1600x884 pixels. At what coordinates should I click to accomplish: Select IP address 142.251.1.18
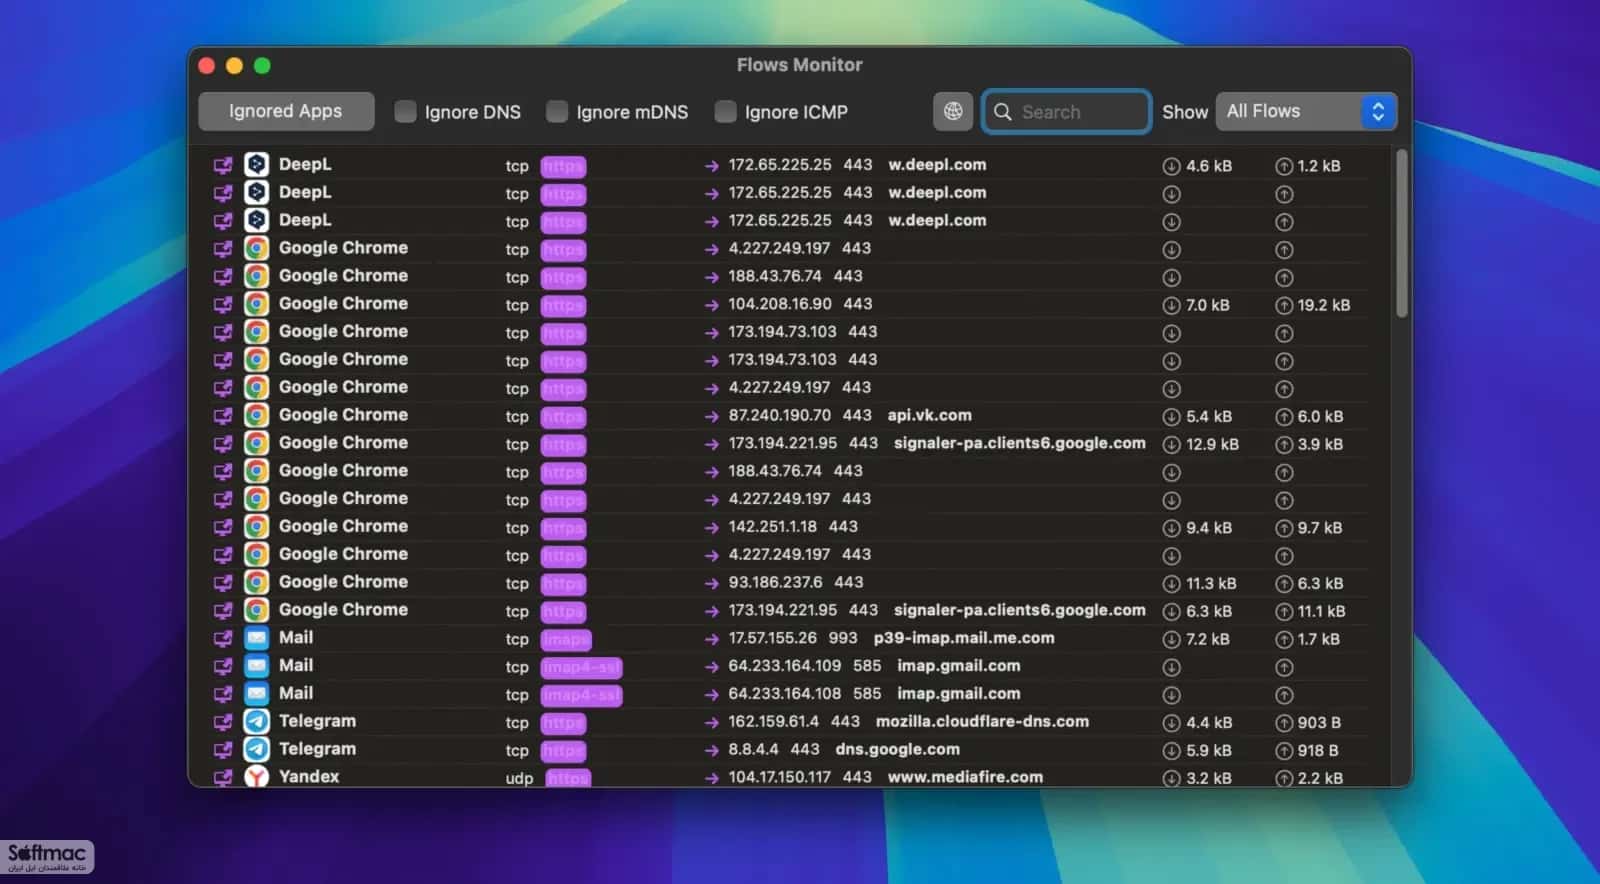click(772, 527)
